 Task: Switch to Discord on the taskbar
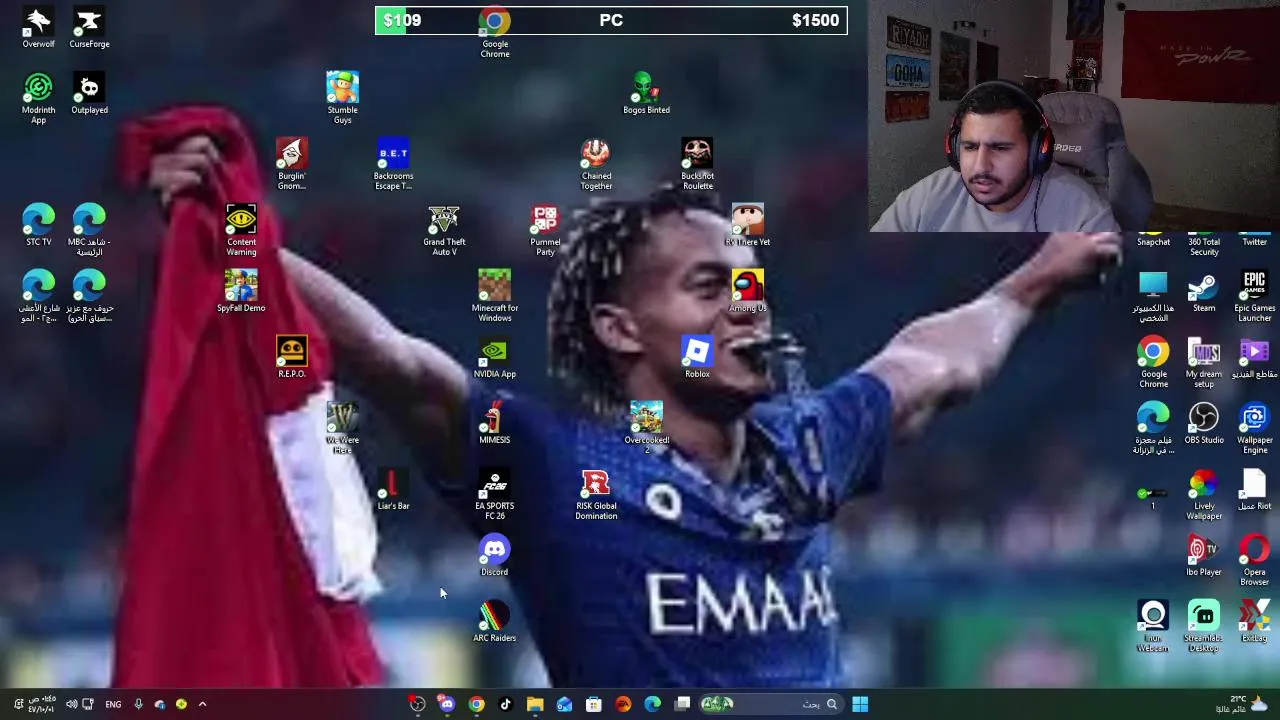click(x=446, y=704)
